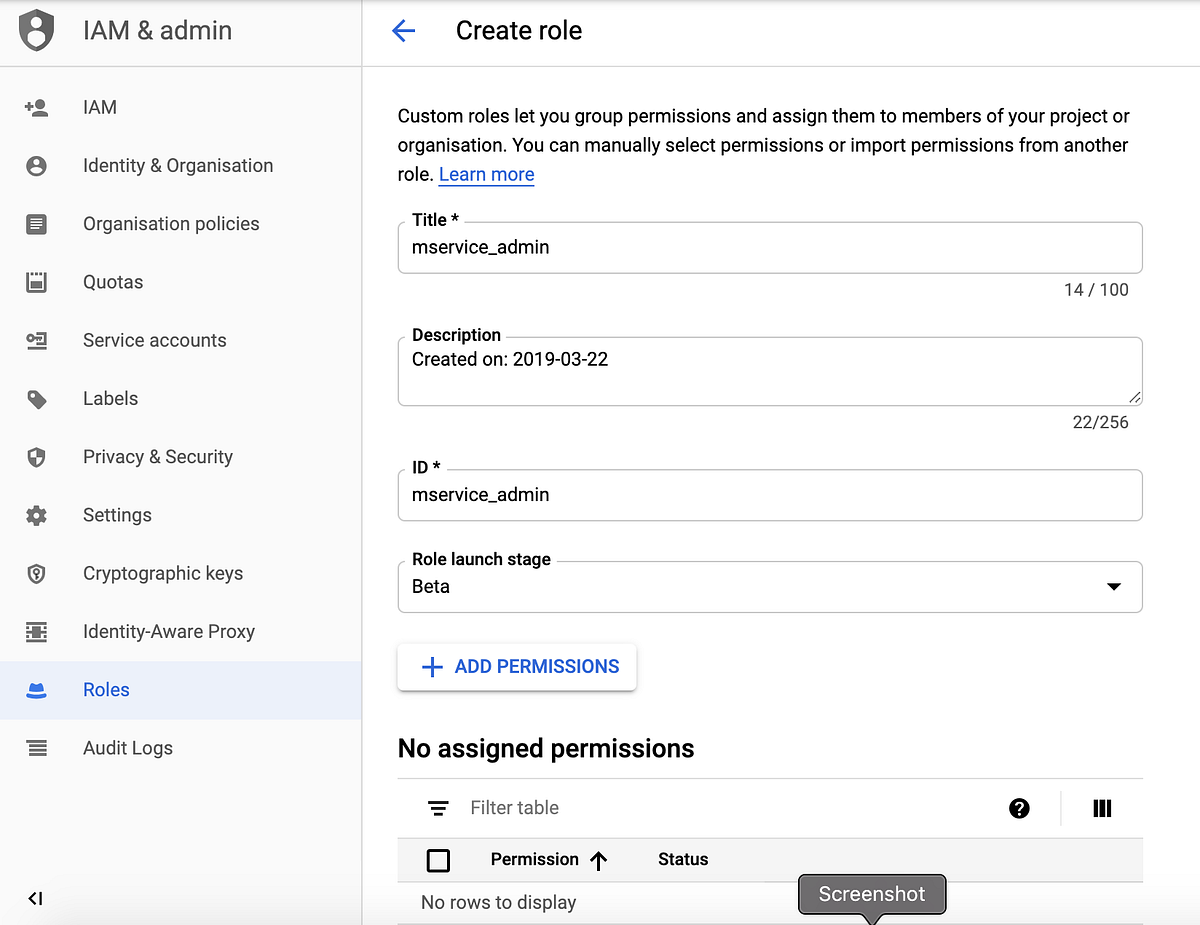Check the select-all permissions checkbox

pyautogui.click(x=437, y=860)
